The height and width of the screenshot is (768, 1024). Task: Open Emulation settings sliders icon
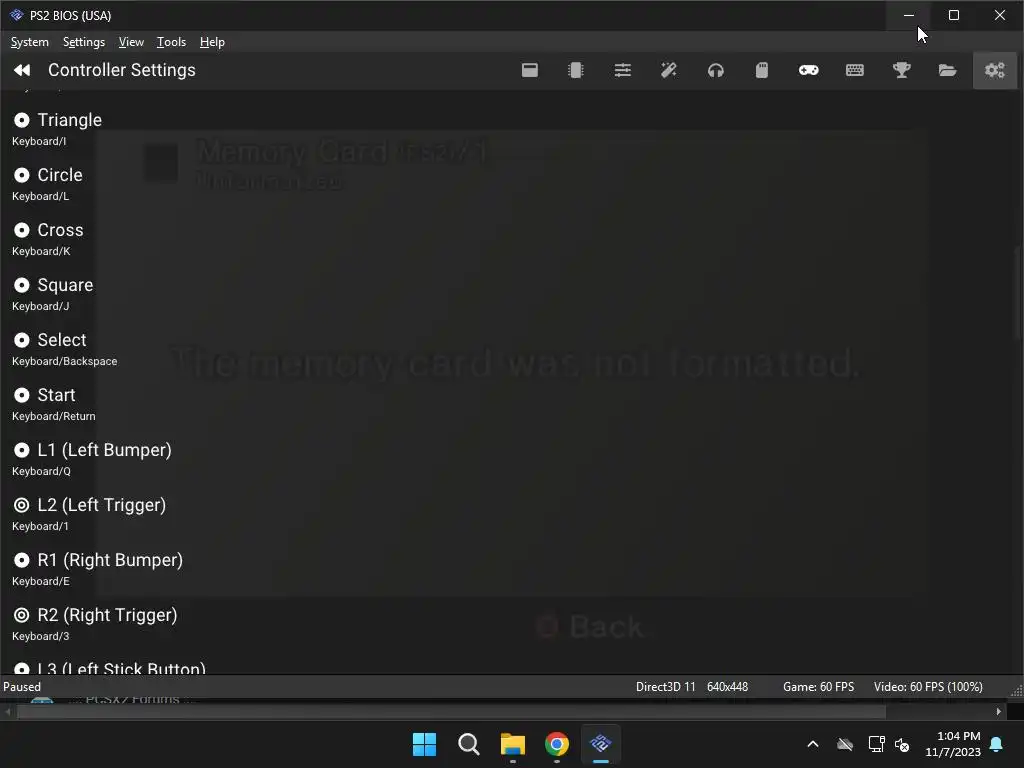pyautogui.click(x=622, y=70)
